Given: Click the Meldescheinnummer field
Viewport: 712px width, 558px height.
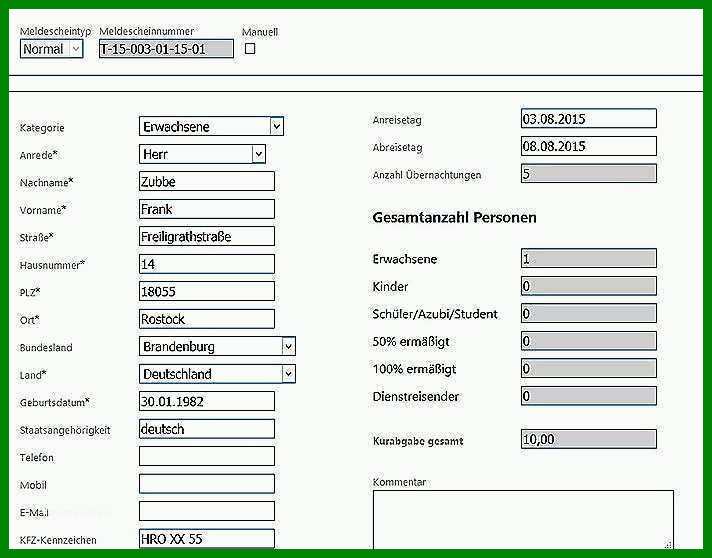Looking at the screenshot, I should point(166,49).
